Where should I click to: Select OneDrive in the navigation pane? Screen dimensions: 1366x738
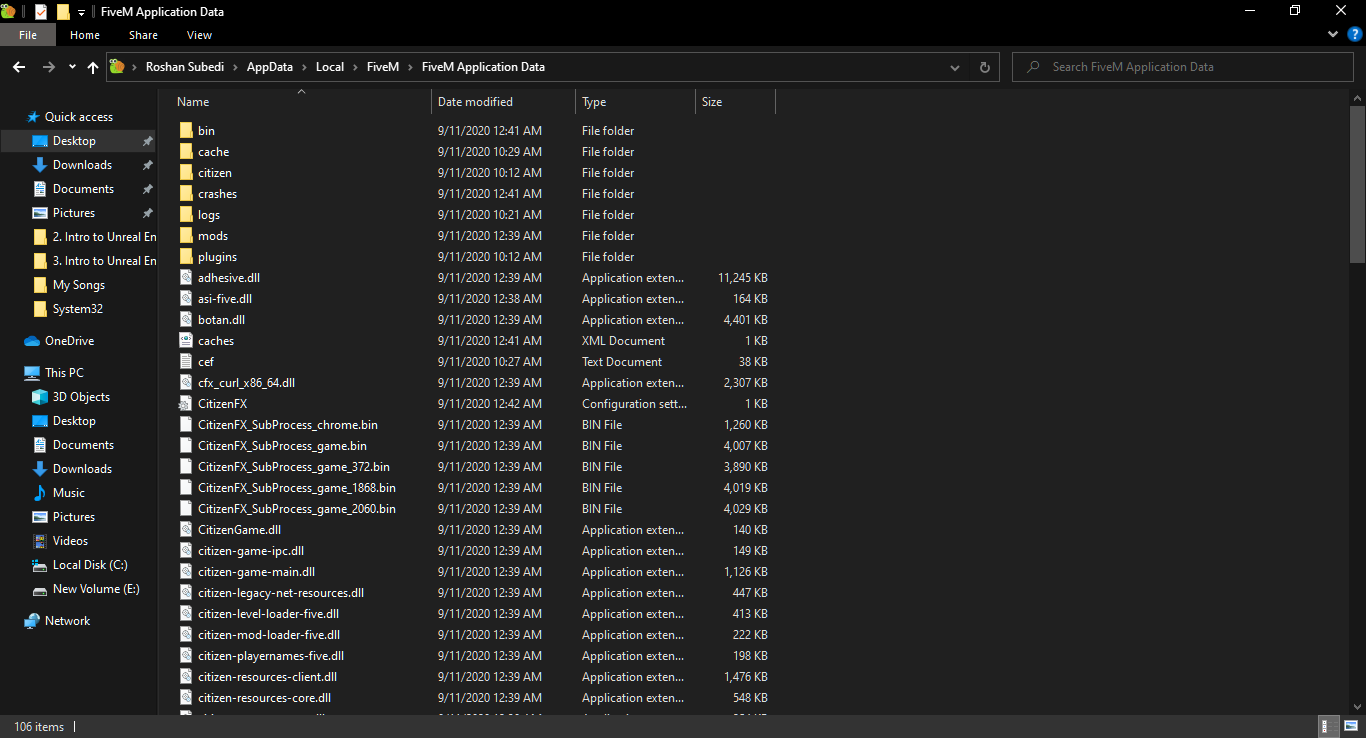(x=69, y=341)
